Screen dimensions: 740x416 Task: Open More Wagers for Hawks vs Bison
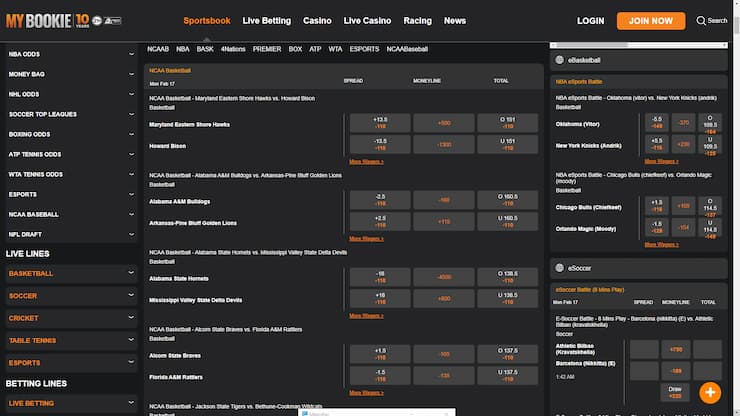(366, 161)
